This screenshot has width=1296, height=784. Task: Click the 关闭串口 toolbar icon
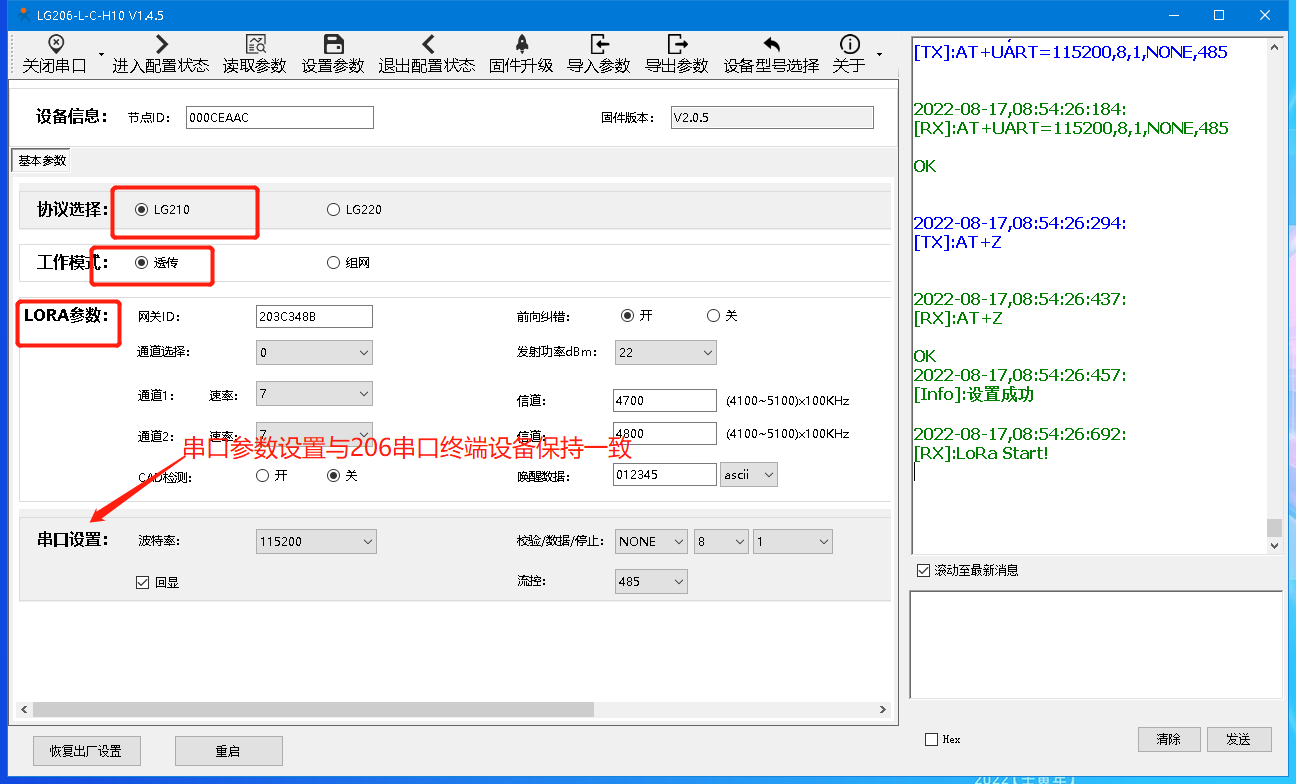pos(55,45)
